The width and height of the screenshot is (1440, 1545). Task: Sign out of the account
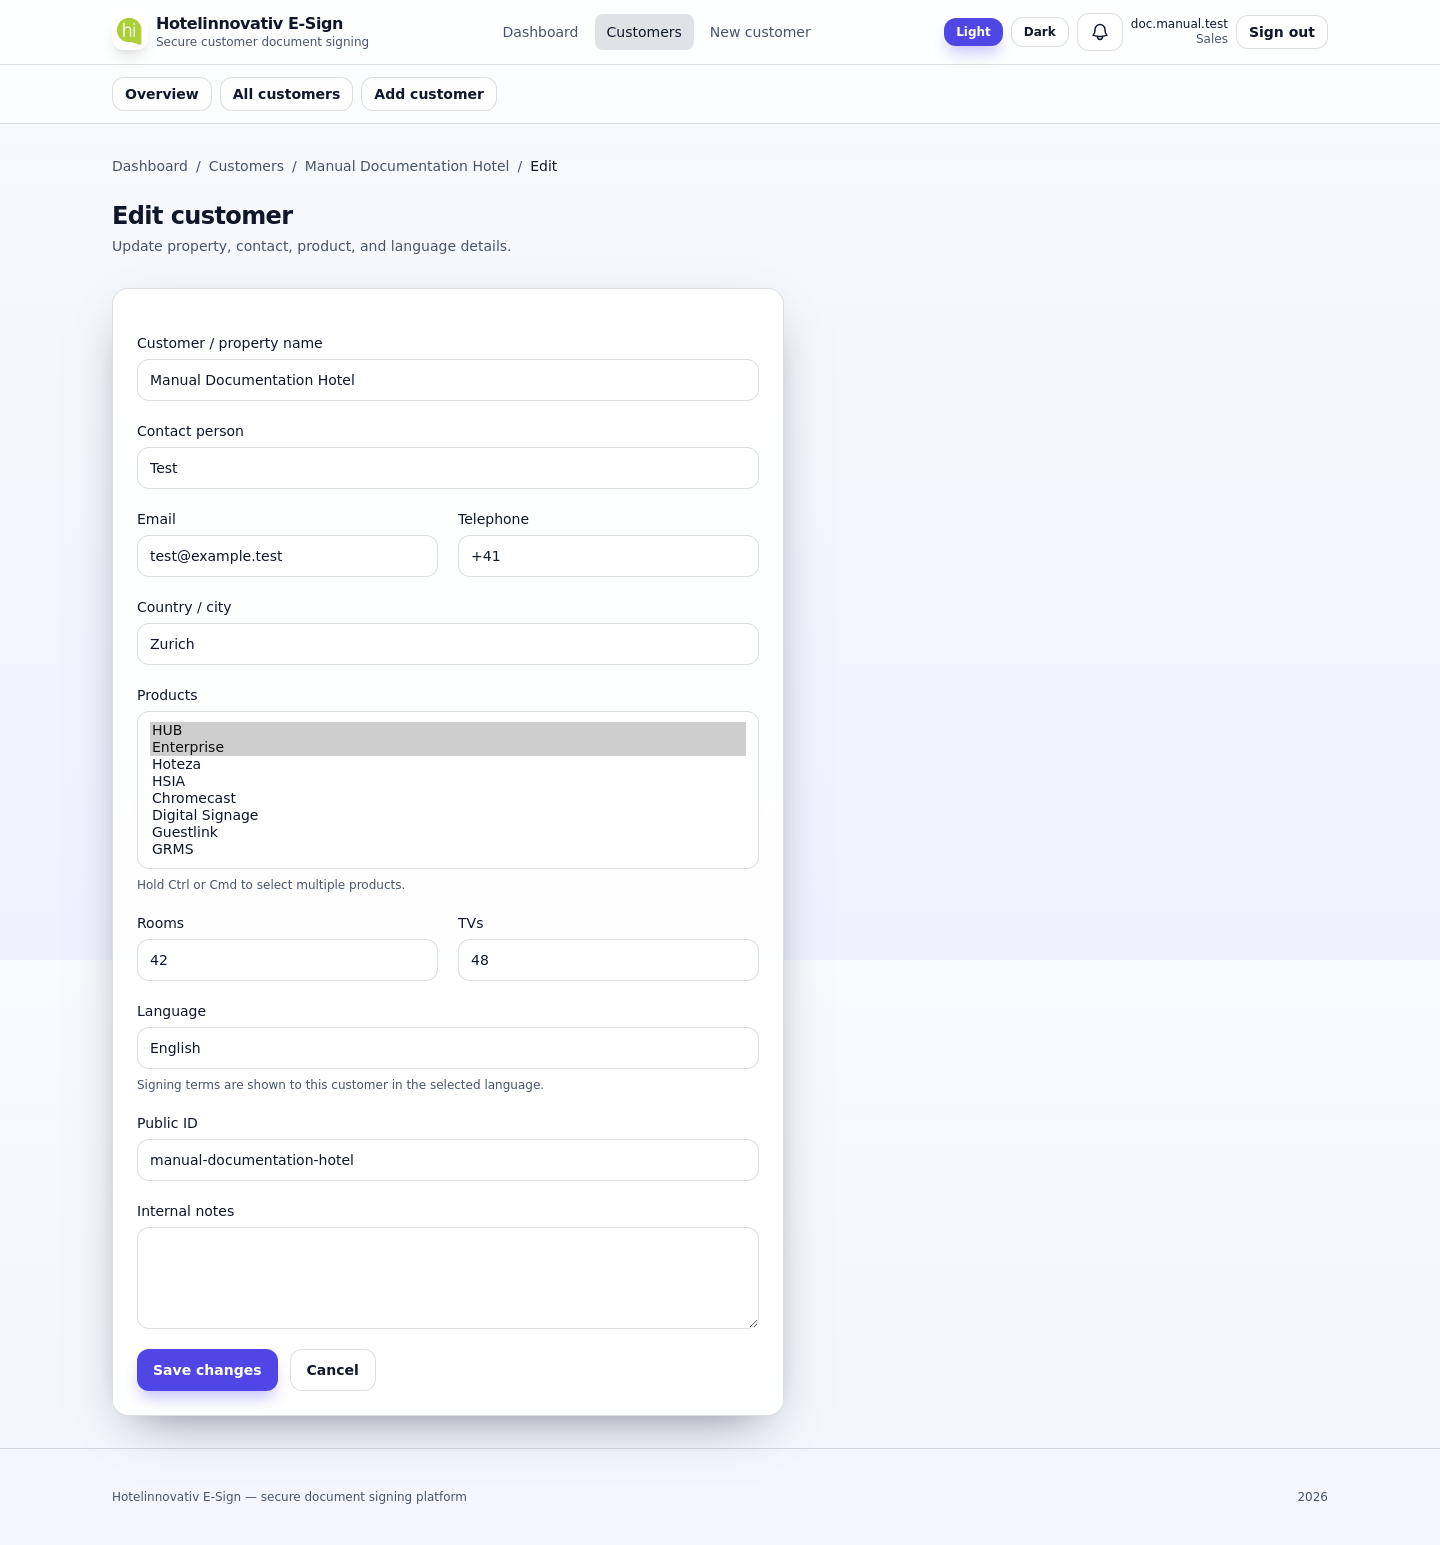(1281, 32)
